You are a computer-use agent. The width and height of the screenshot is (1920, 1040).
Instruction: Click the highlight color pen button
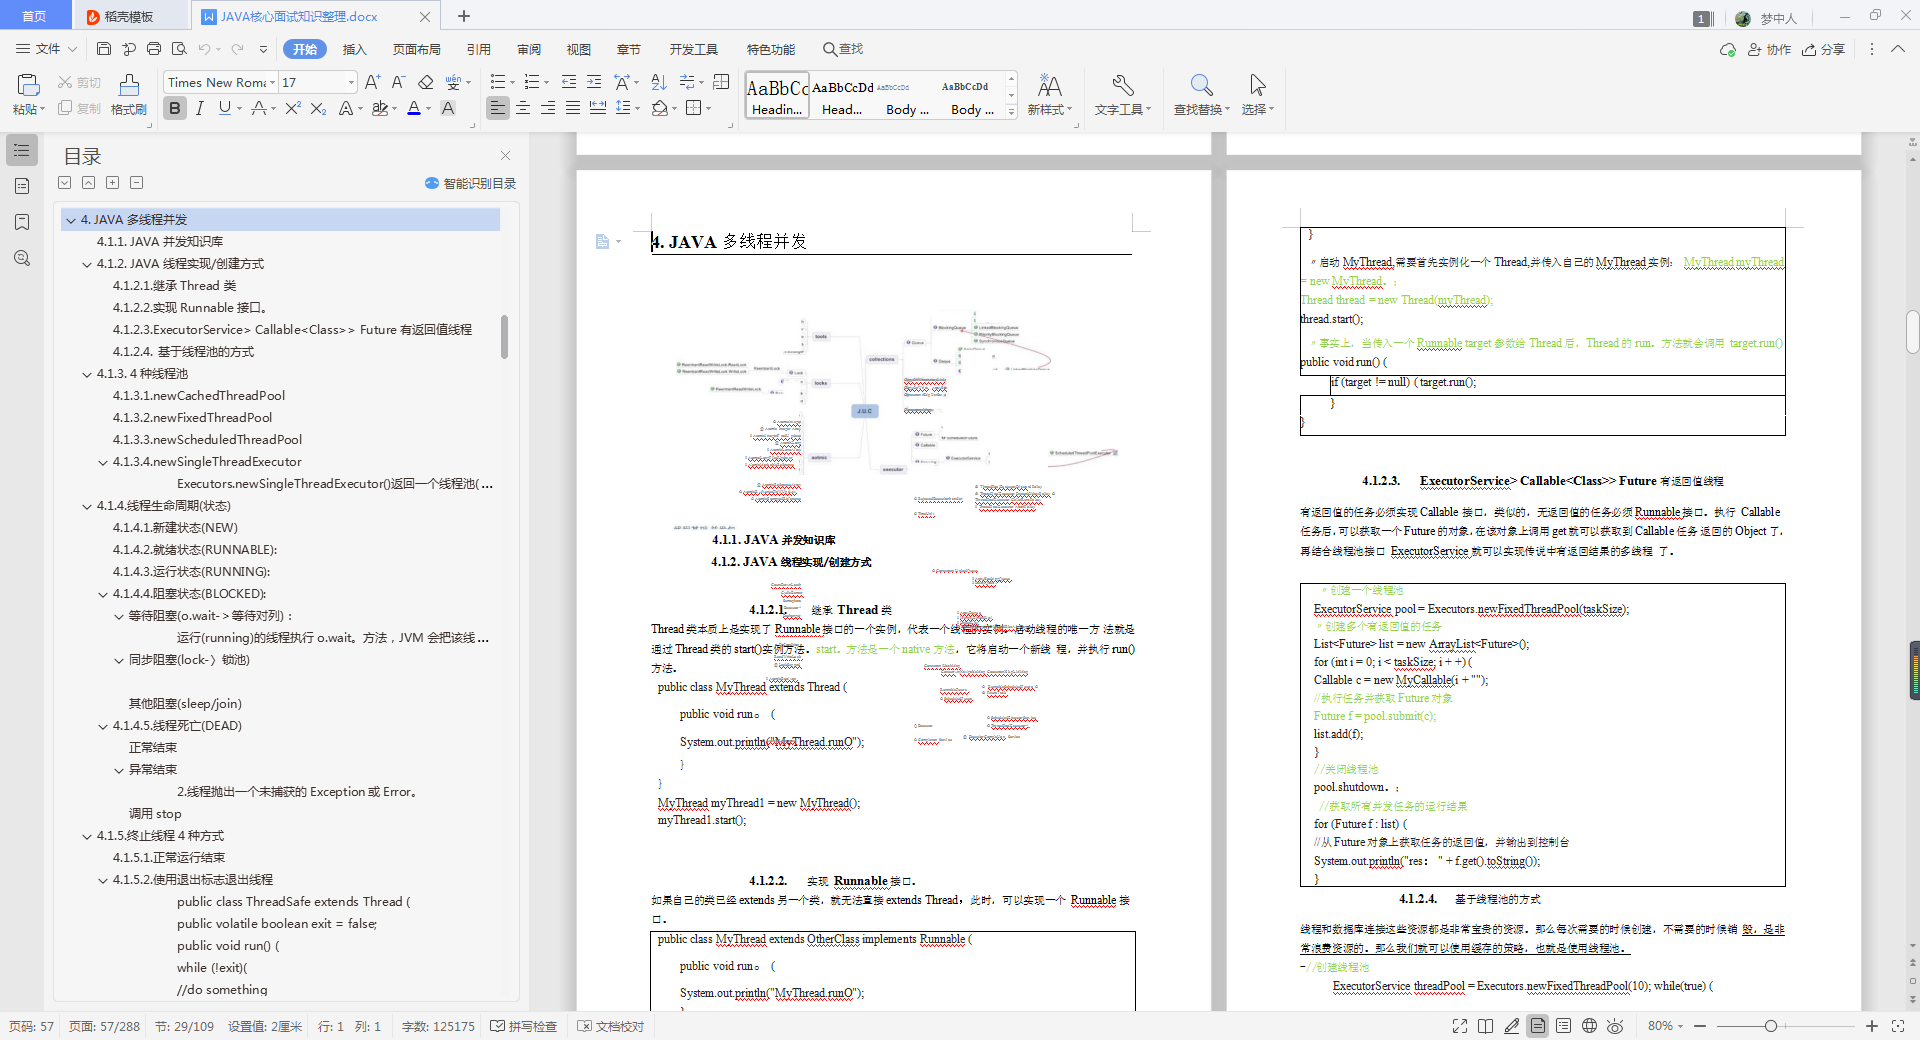click(x=379, y=108)
